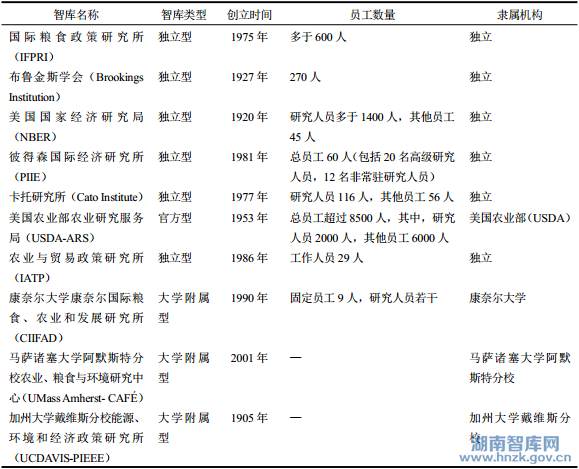
Task: Click the 大学附属 type in the CIIFAD row
Action: click(184, 298)
